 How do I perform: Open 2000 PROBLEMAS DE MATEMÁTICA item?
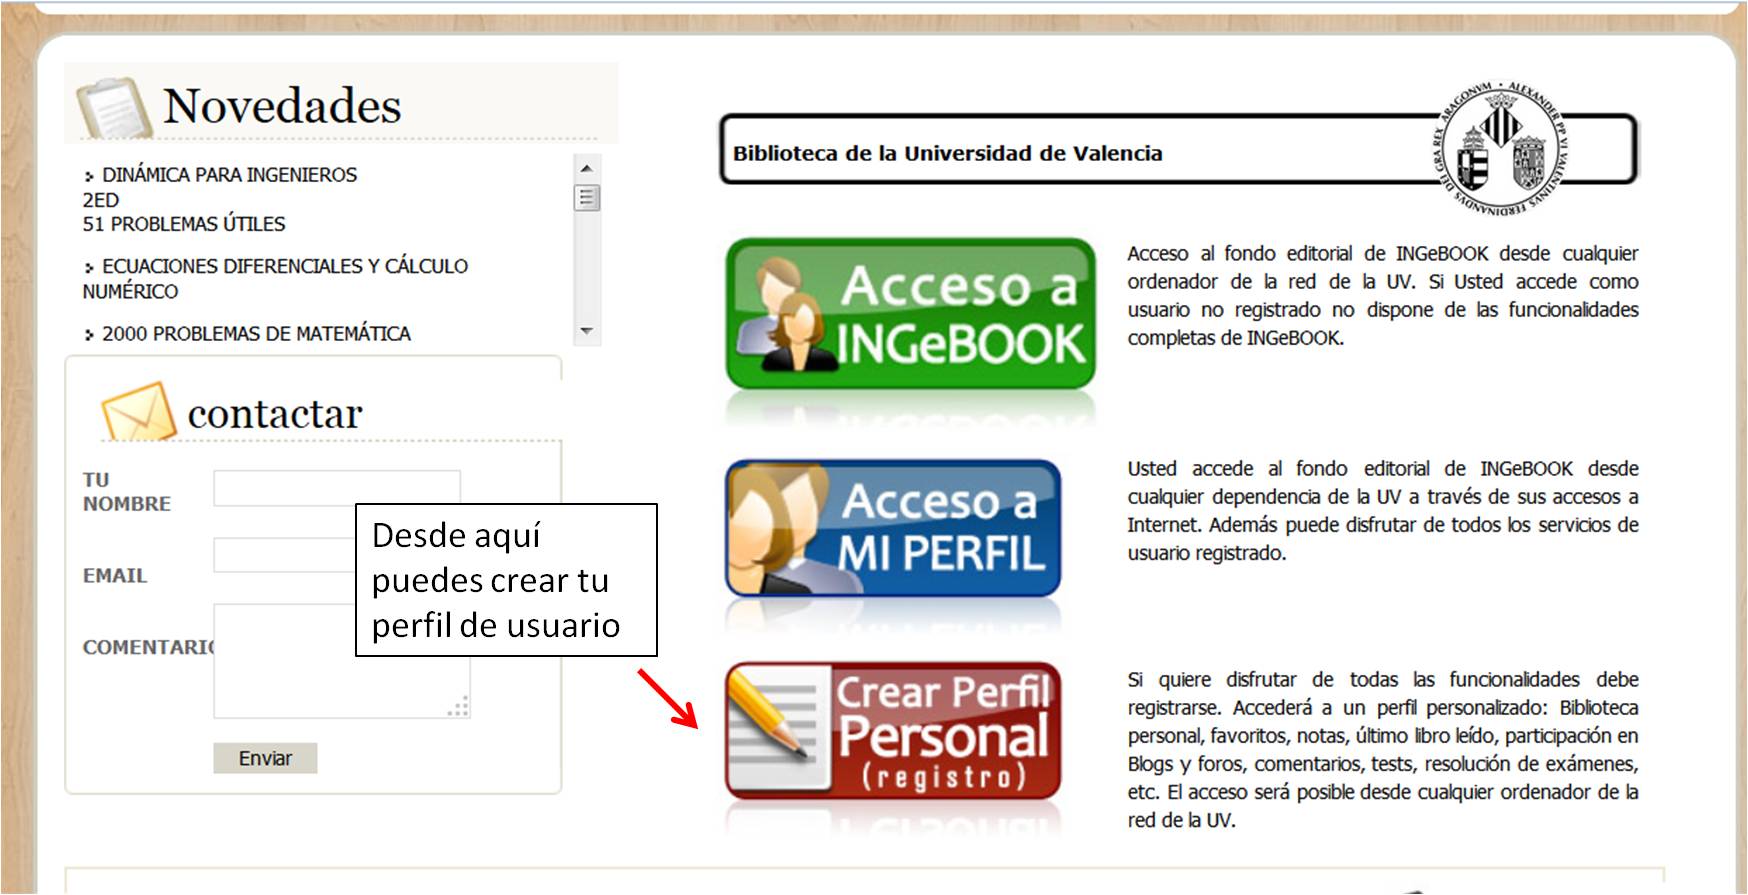click(x=248, y=334)
